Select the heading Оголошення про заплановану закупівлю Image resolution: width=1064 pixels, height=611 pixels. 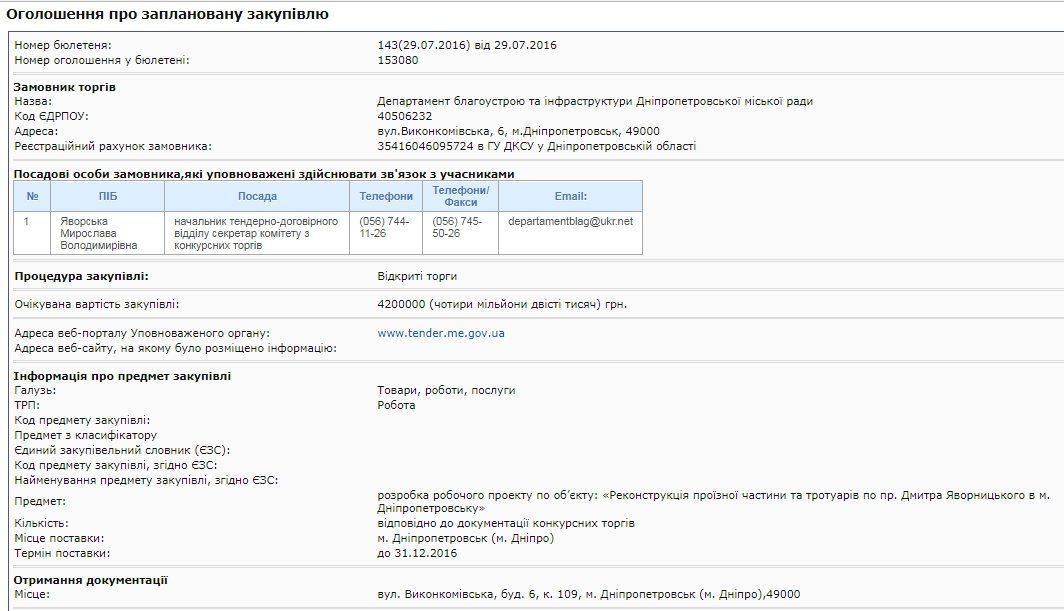[x=168, y=14]
